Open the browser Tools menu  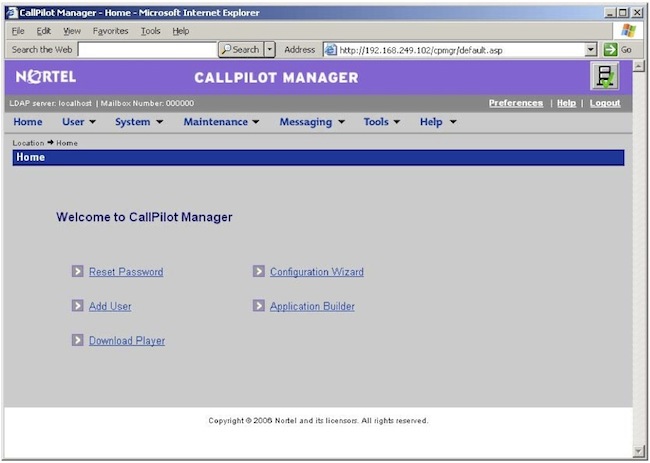[x=150, y=31]
